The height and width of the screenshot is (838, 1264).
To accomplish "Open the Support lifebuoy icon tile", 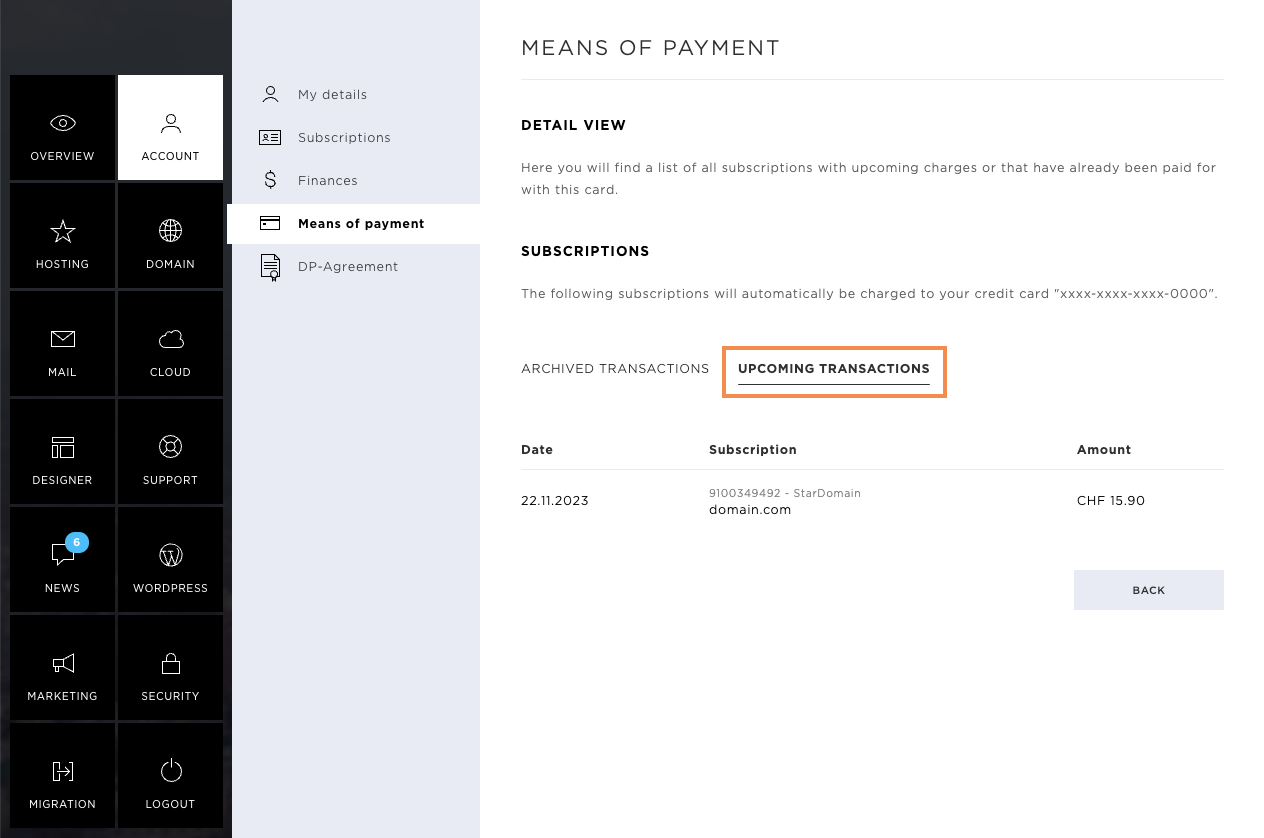I will tap(170, 452).
